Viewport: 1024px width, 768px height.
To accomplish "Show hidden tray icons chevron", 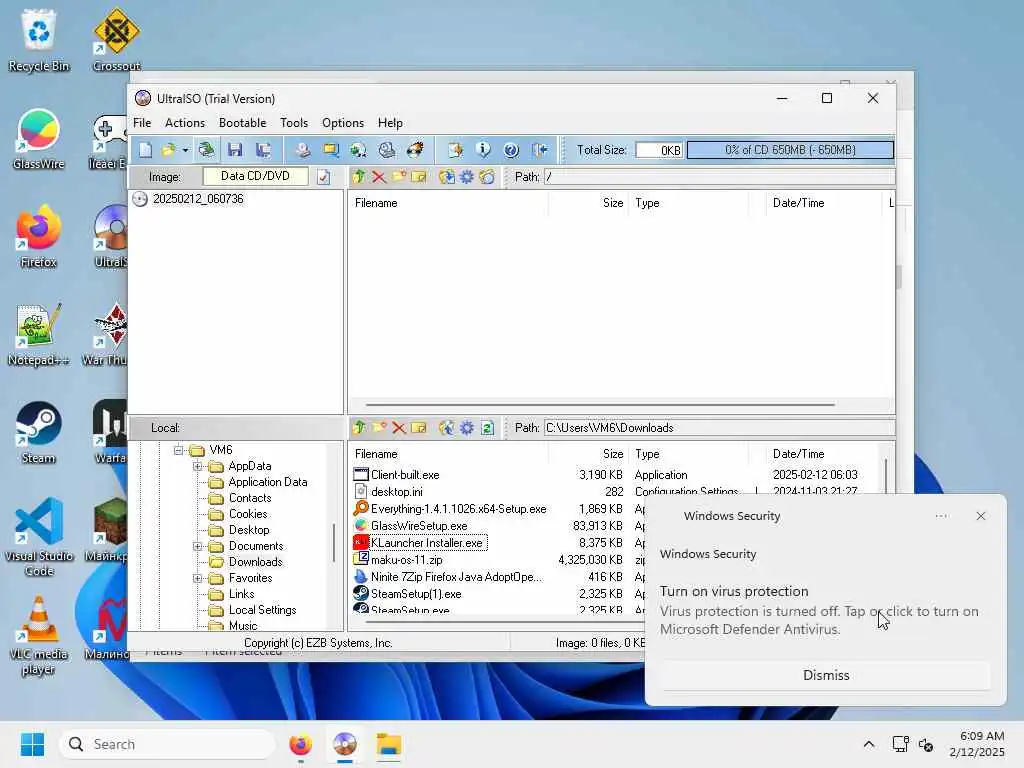I will [869, 744].
